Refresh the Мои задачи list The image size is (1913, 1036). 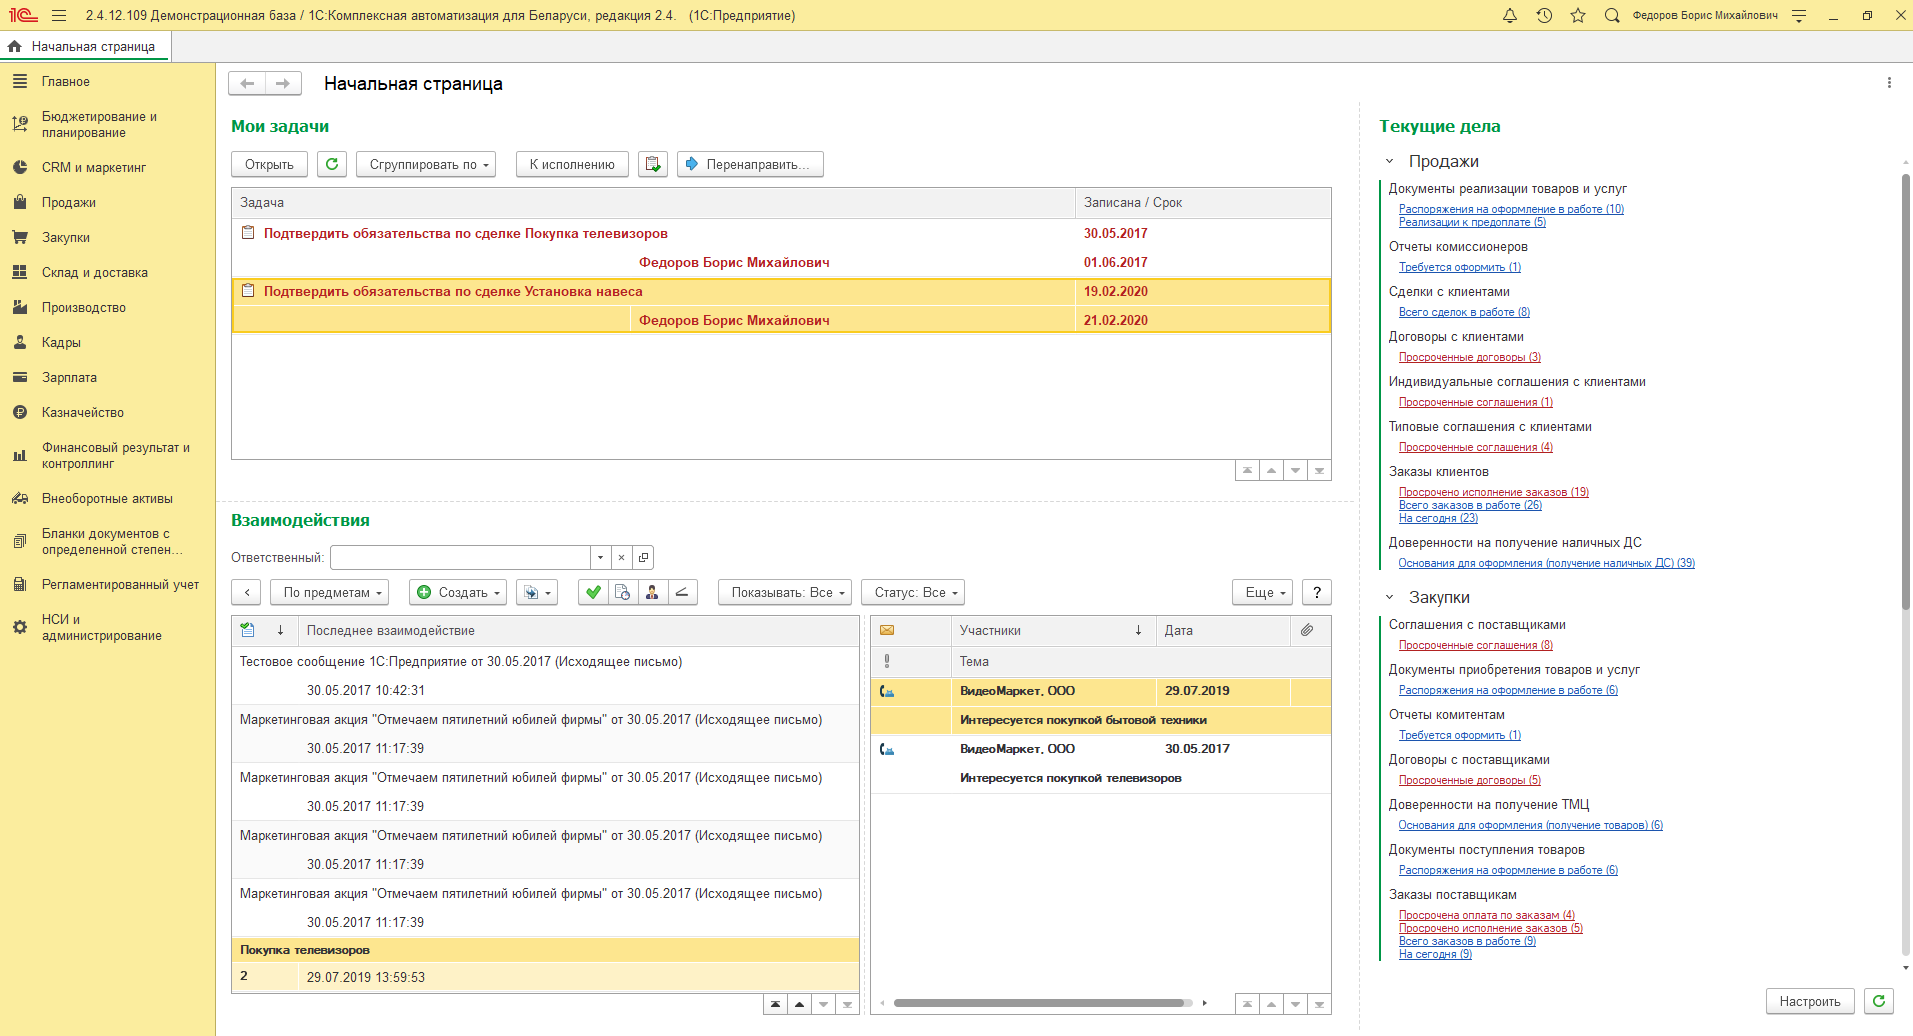click(332, 164)
